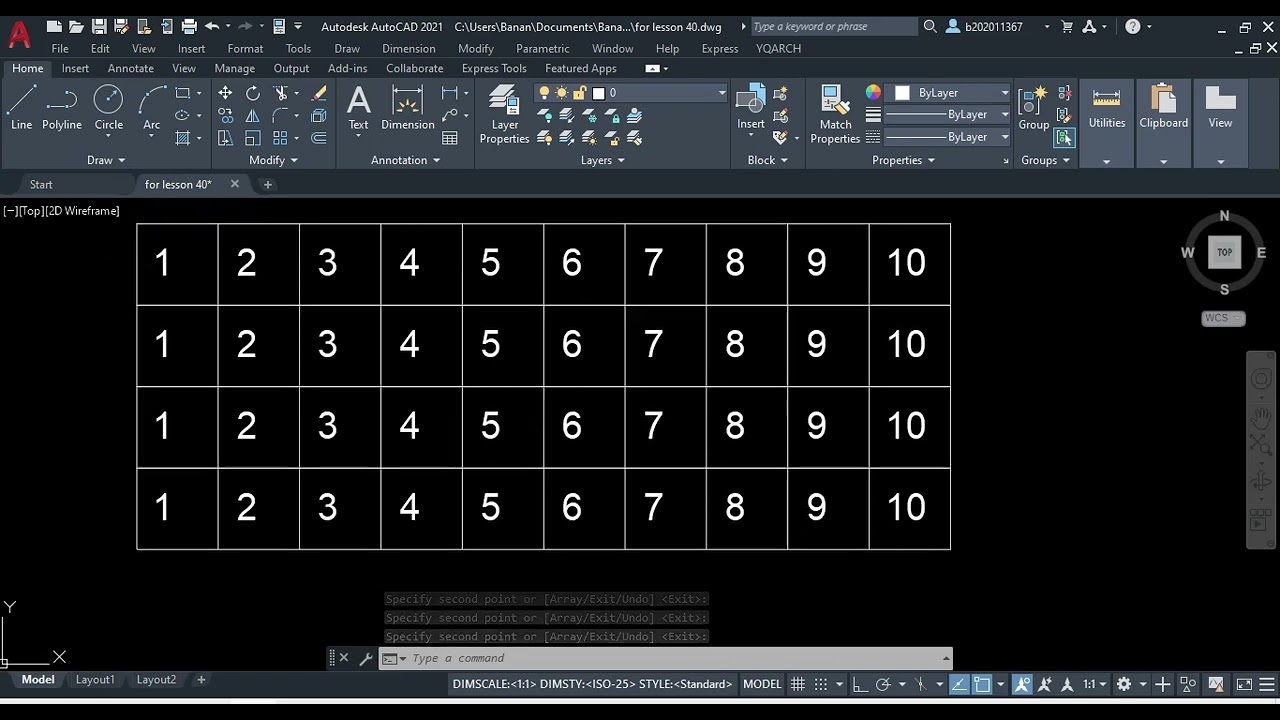Switch to Layout1 tab
Screen dimensions: 1280x720
click(95, 679)
